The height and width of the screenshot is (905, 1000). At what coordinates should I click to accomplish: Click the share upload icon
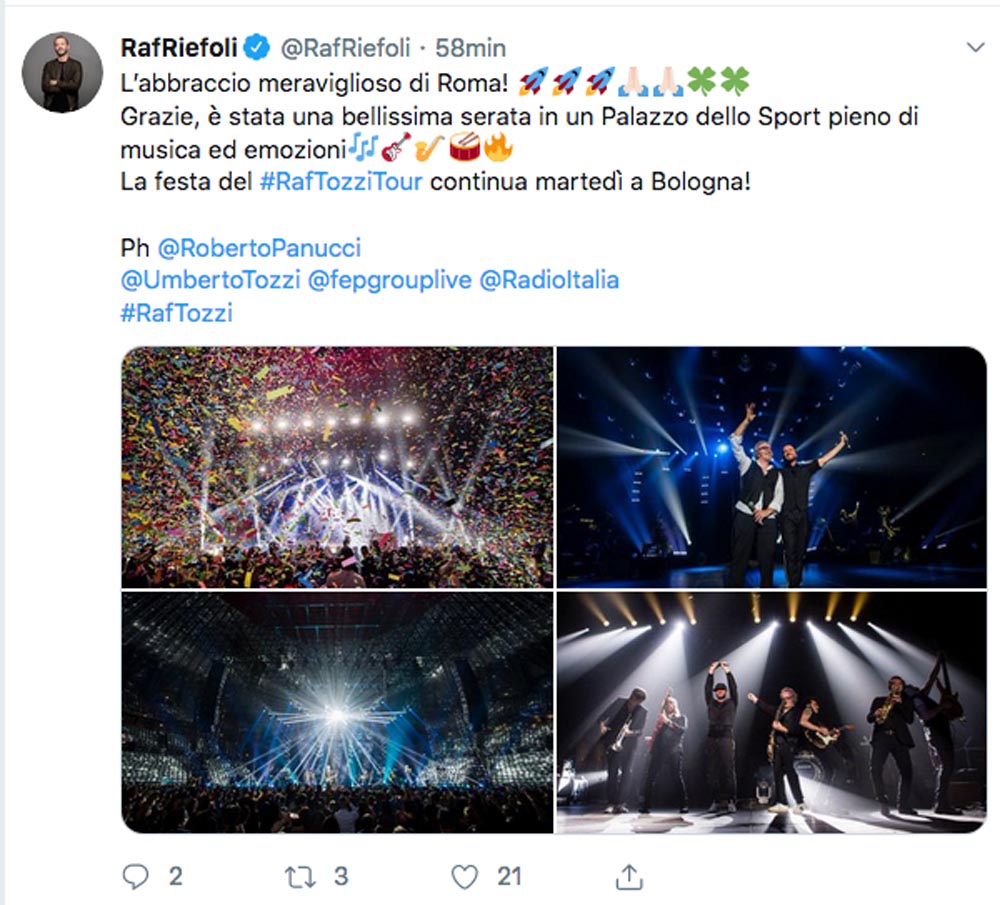[629, 876]
